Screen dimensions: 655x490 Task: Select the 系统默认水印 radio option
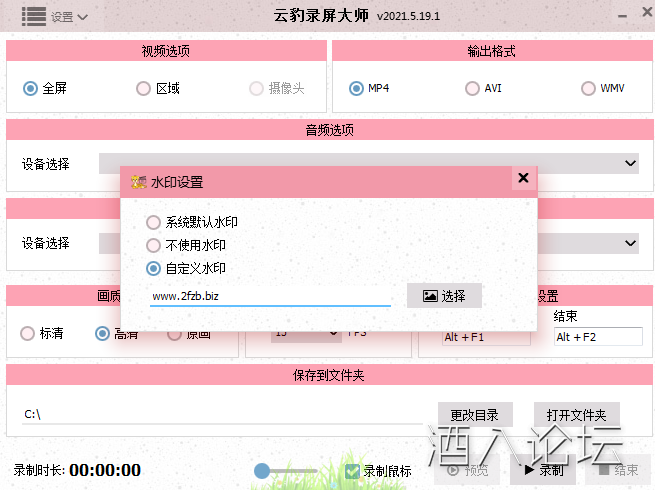coord(153,222)
